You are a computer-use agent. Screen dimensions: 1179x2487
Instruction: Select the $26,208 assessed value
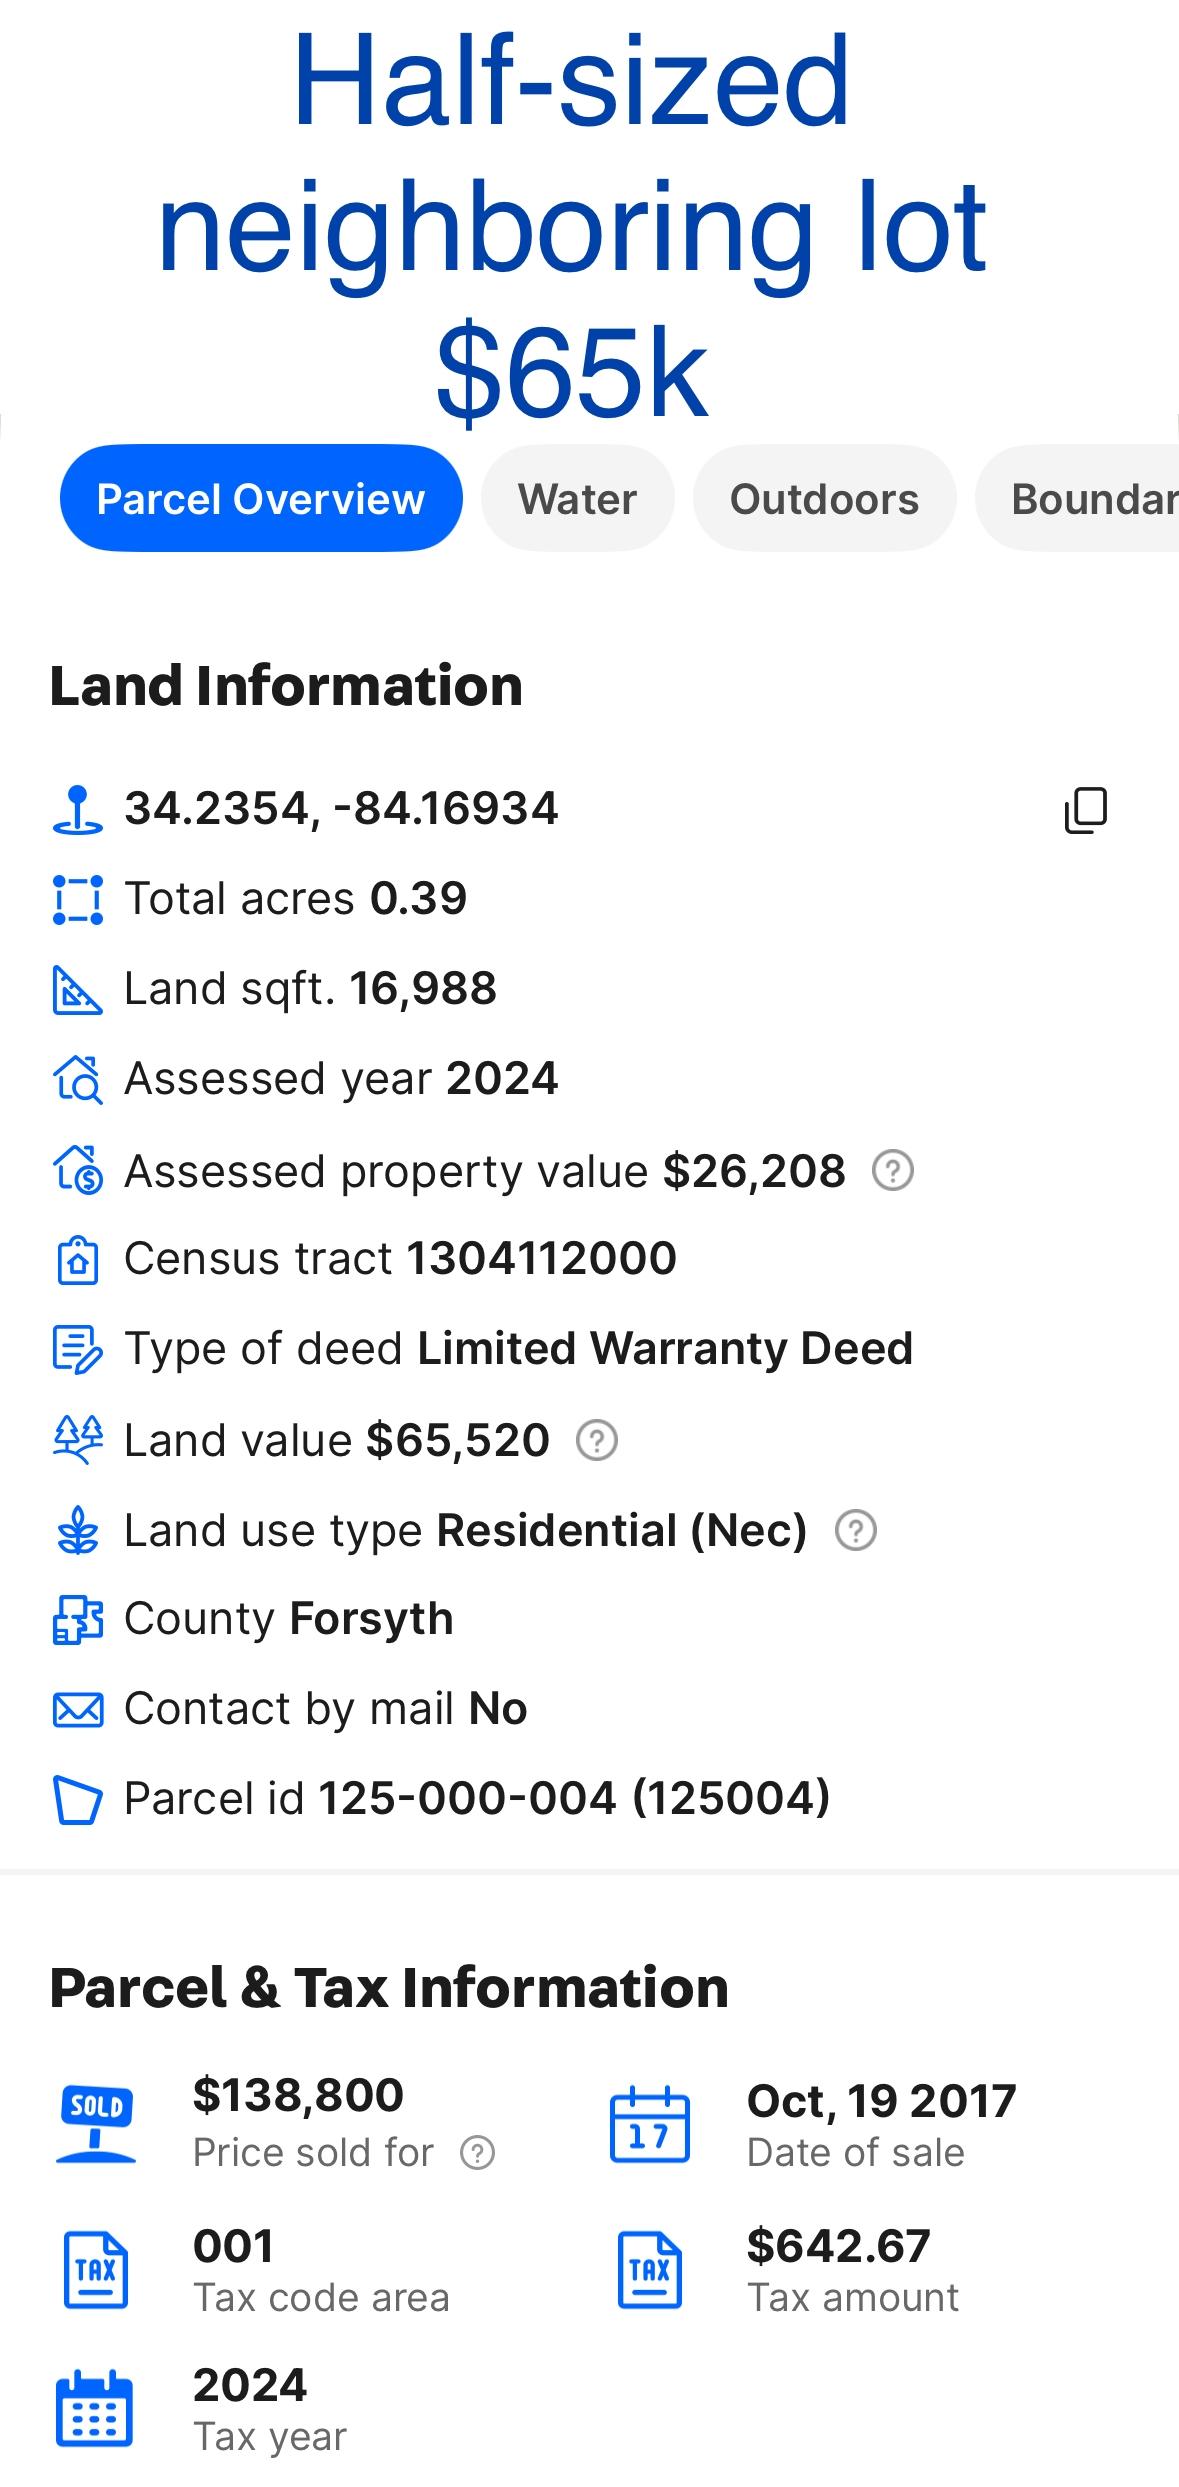coord(754,1171)
